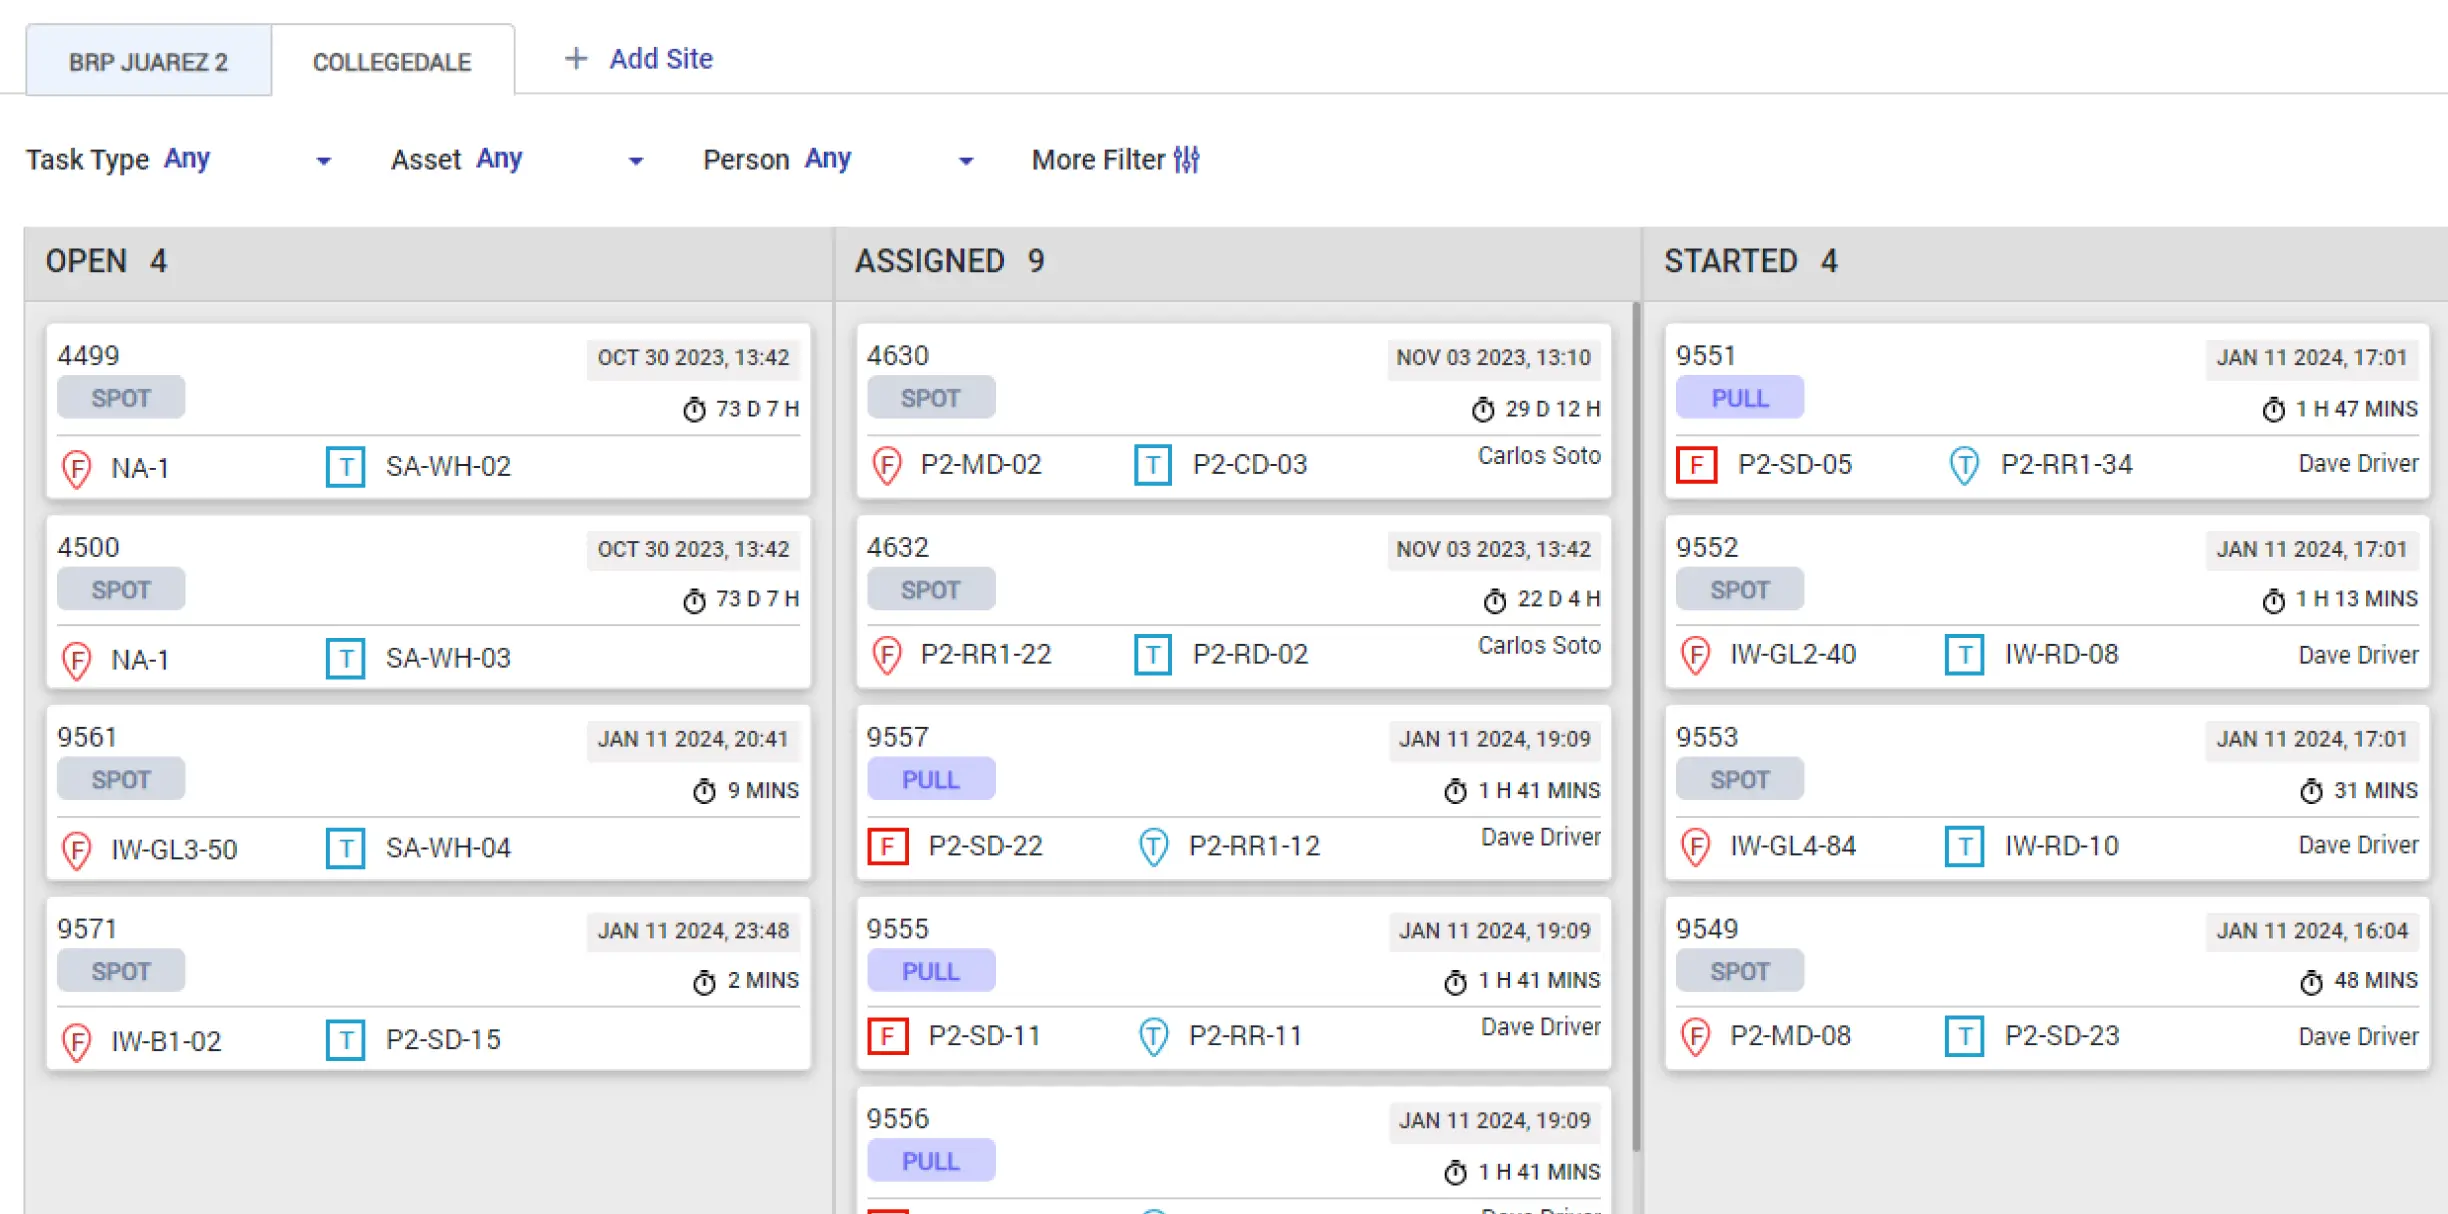
Task: Click the from-location icon on task 9561
Action: tap(73, 846)
